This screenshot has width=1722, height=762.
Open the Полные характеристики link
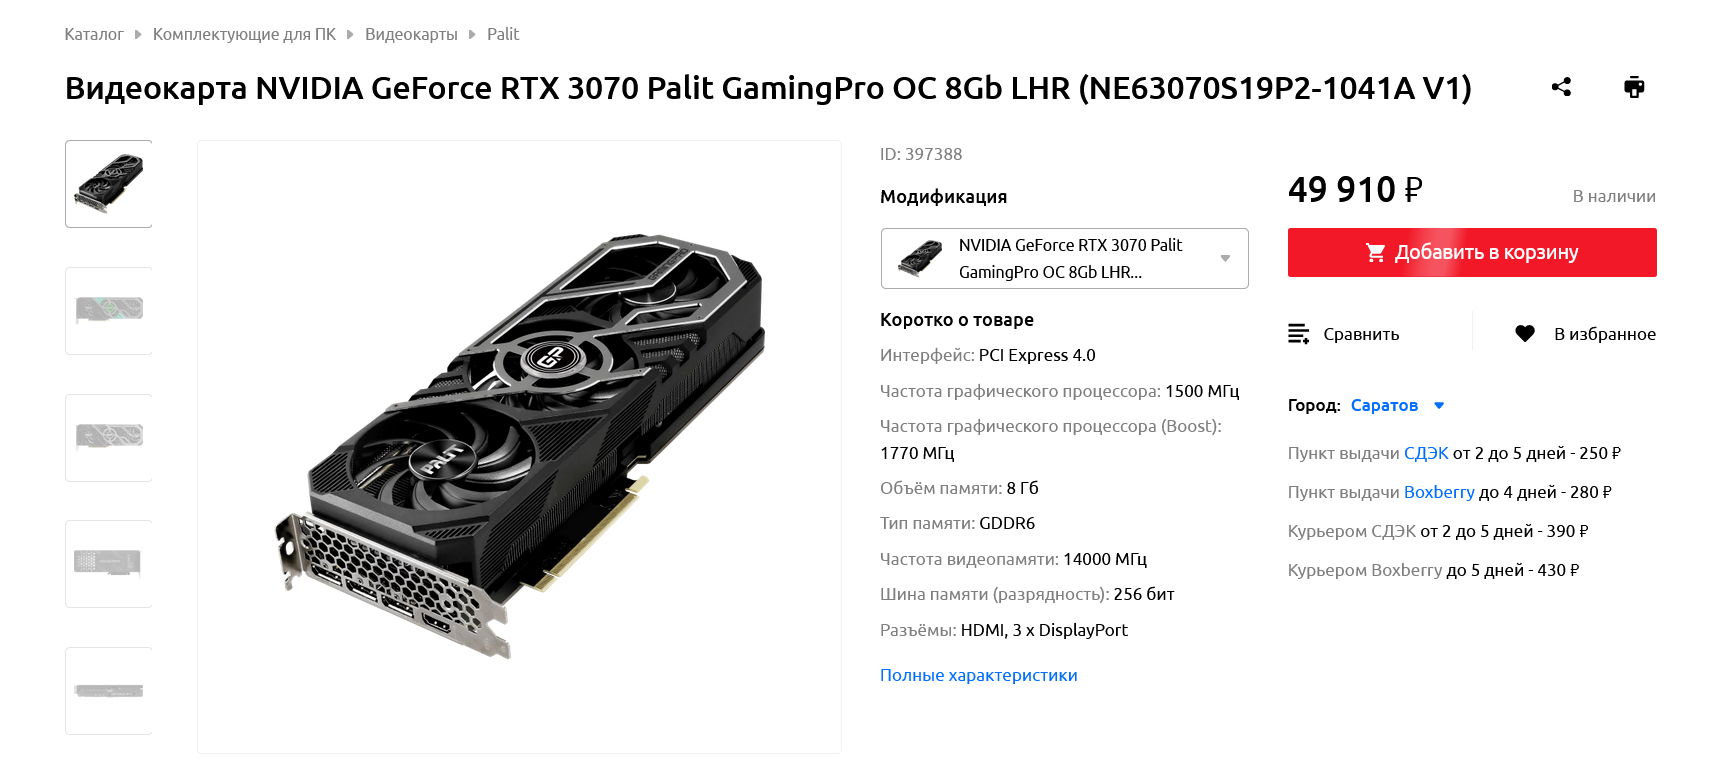point(979,675)
